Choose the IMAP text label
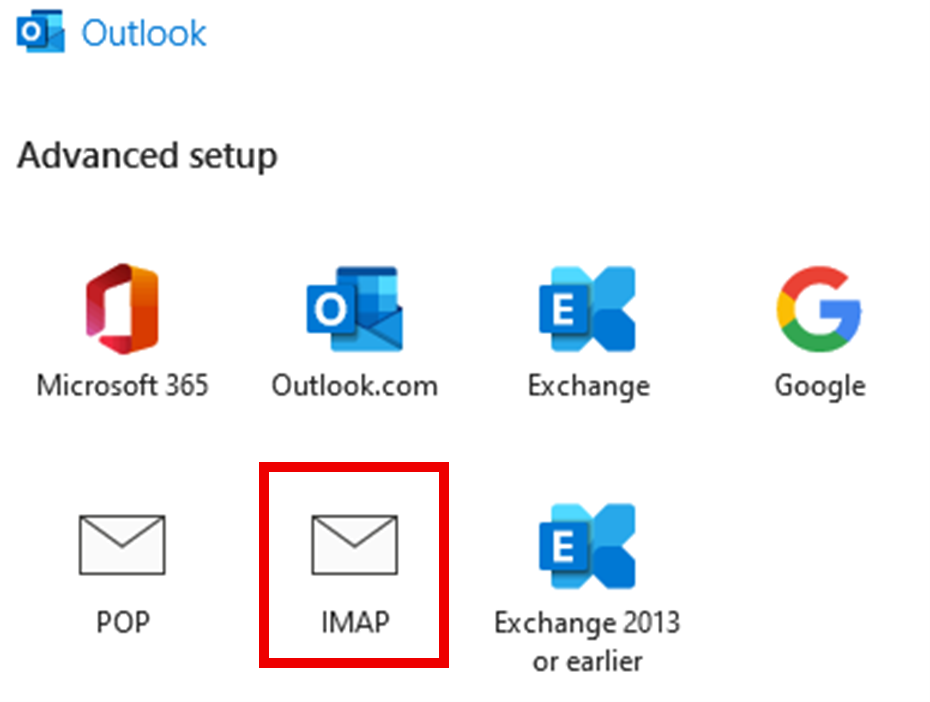This screenshot has height=702, width=930. [355, 623]
